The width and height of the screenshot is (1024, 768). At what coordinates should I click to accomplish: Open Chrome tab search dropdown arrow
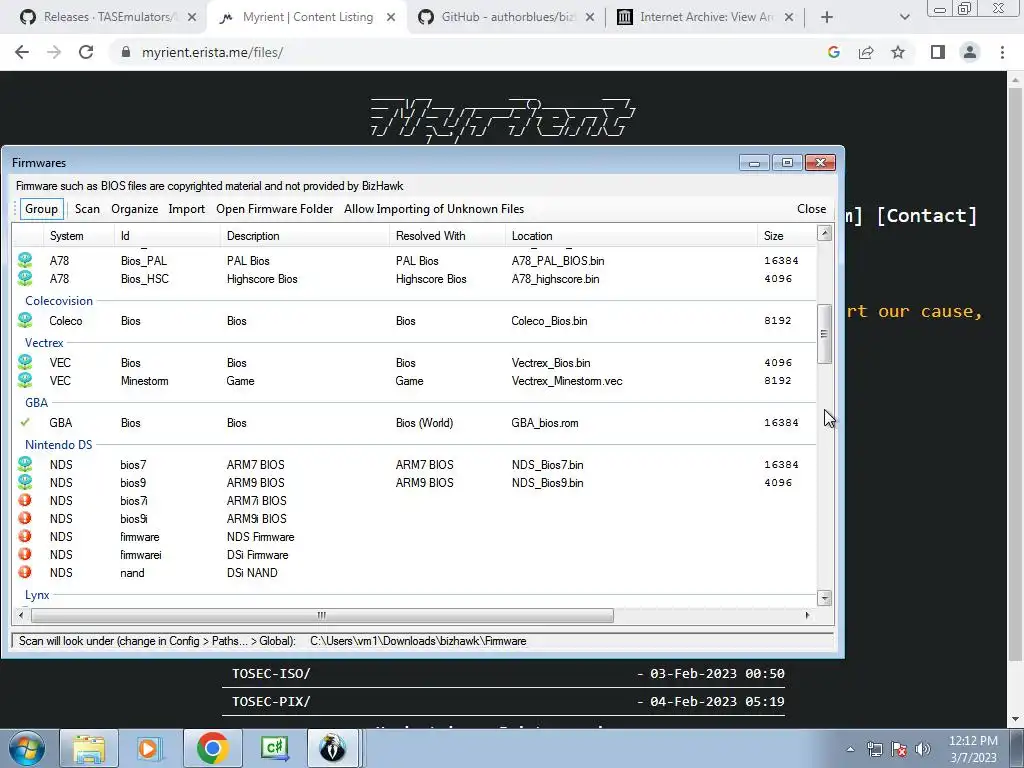pyautogui.click(x=904, y=17)
